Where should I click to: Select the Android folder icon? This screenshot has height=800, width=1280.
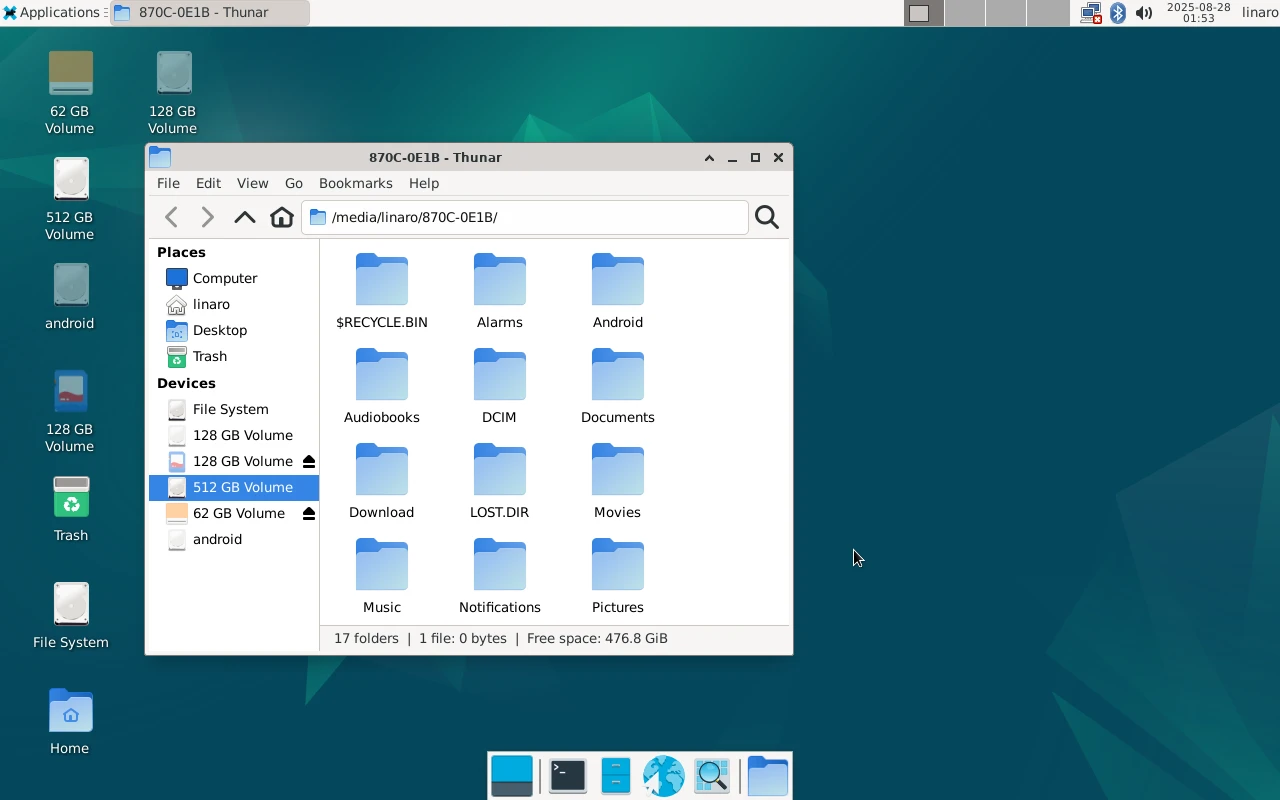(618, 280)
